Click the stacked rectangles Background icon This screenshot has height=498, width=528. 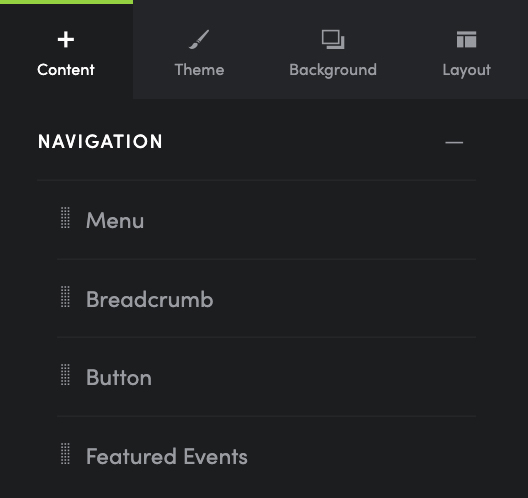(x=333, y=39)
